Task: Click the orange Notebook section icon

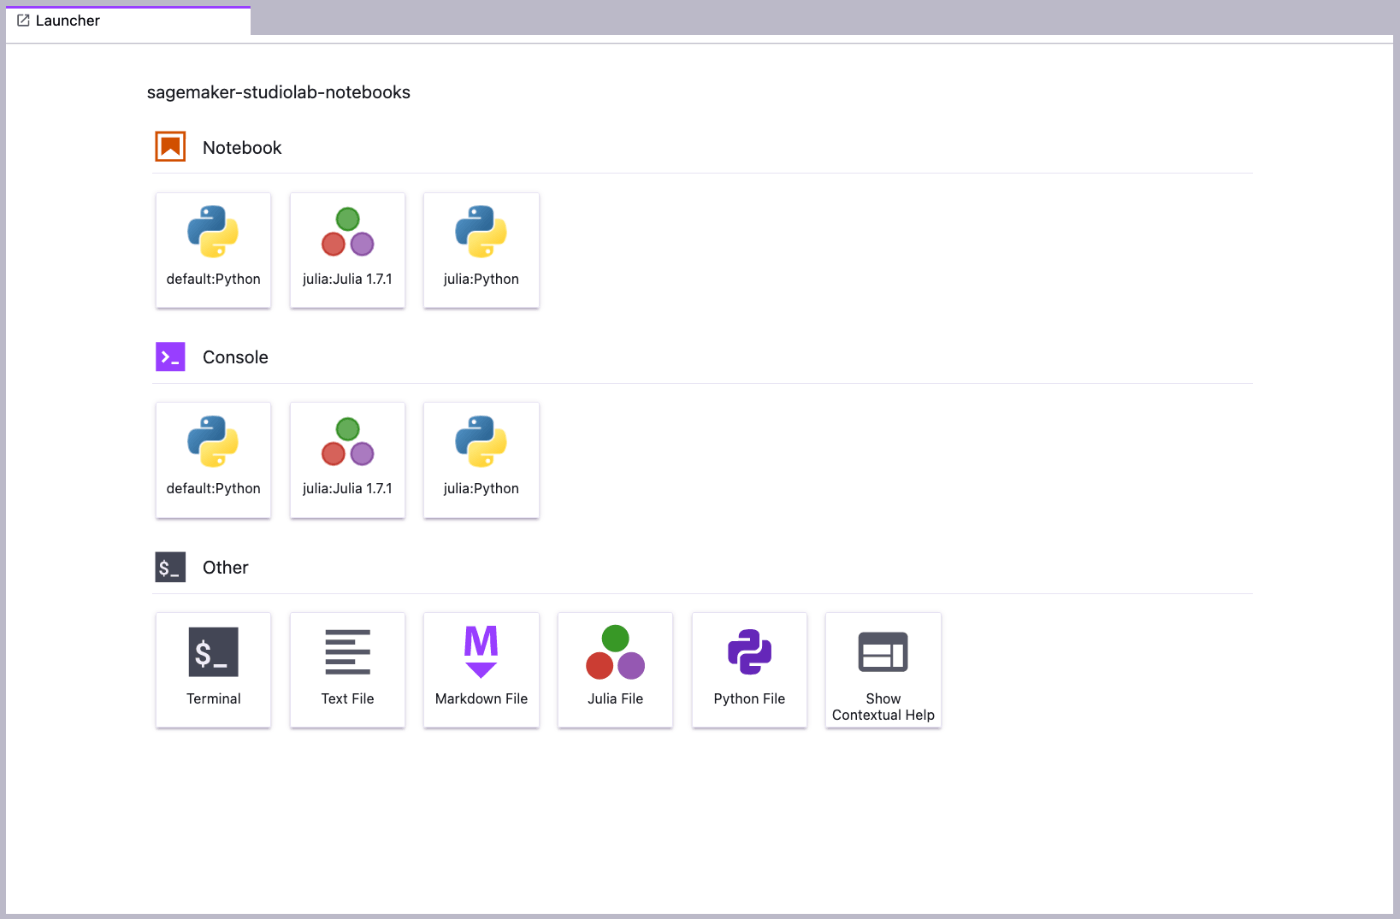Action: click(x=170, y=147)
